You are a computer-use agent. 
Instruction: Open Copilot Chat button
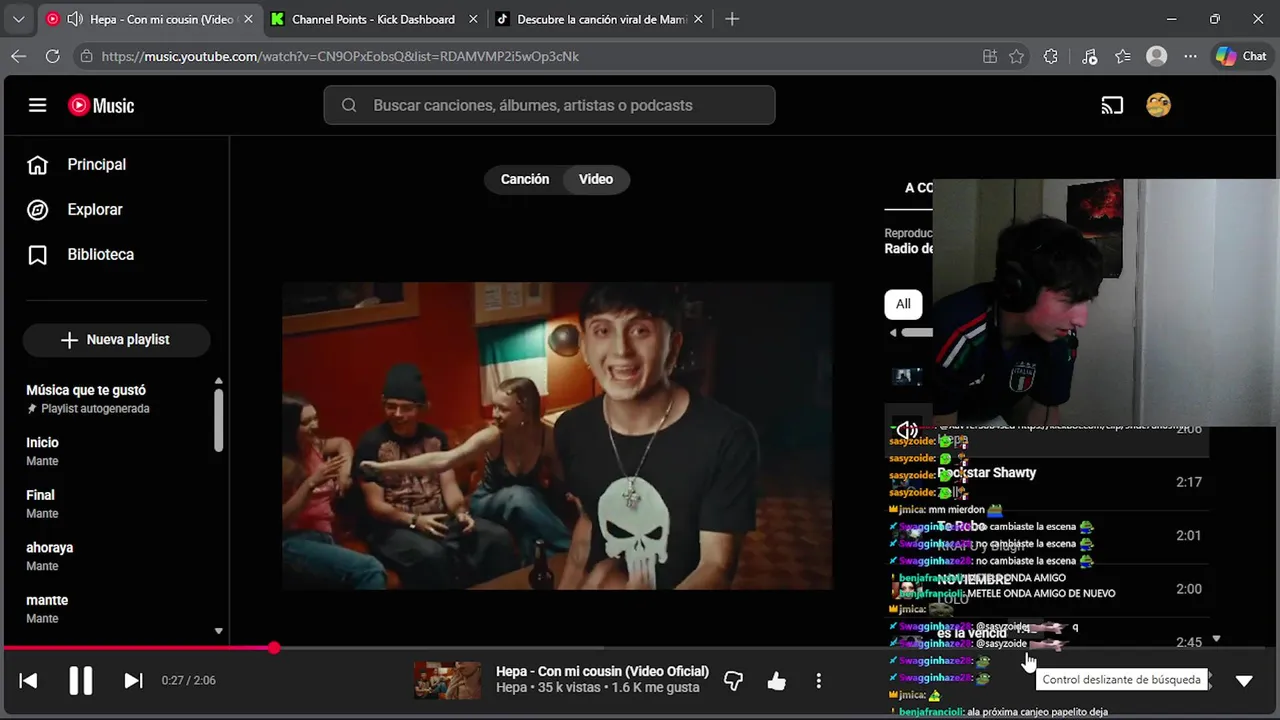coord(1241,56)
